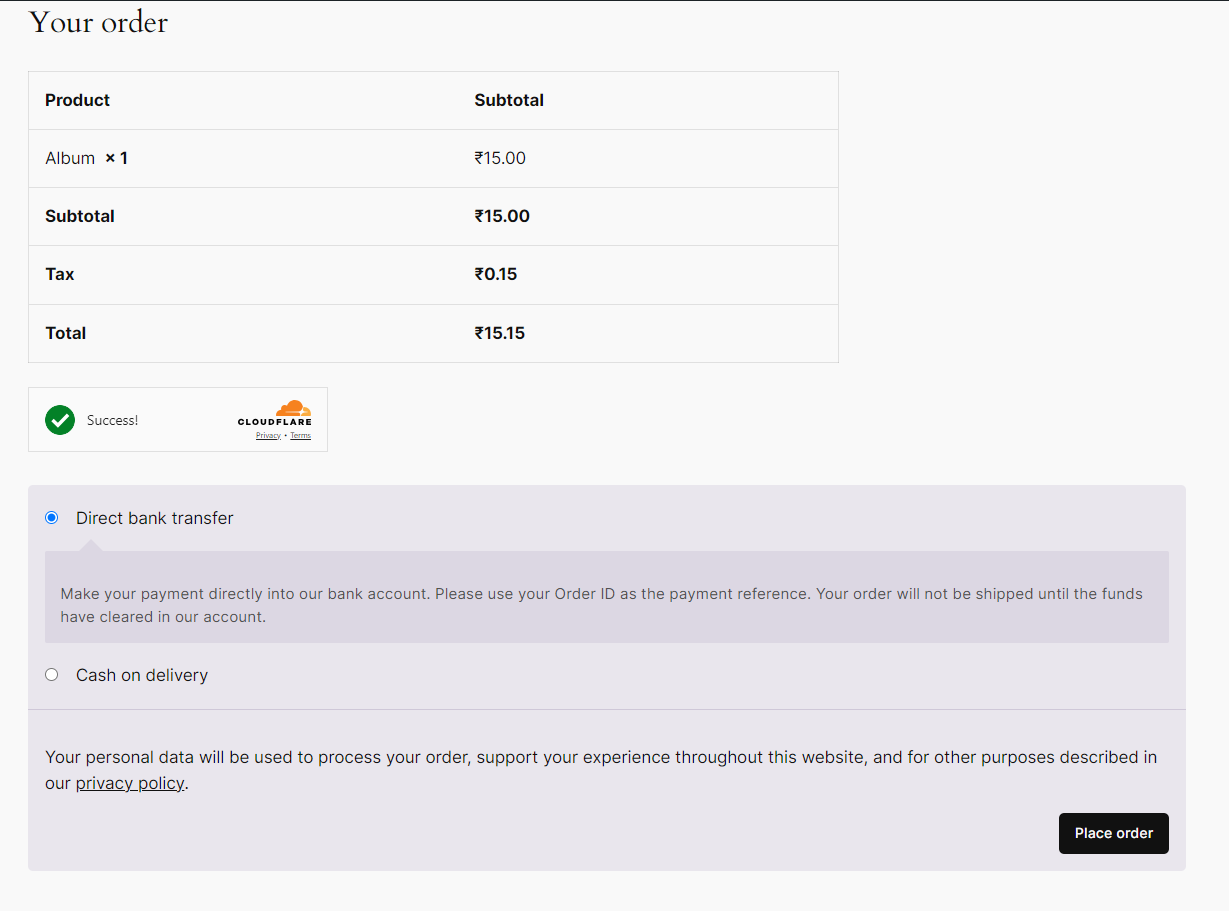Click the ₹0.15 tax amount
Viewport: 1229px width, 911px height.
tap(496, 274)
